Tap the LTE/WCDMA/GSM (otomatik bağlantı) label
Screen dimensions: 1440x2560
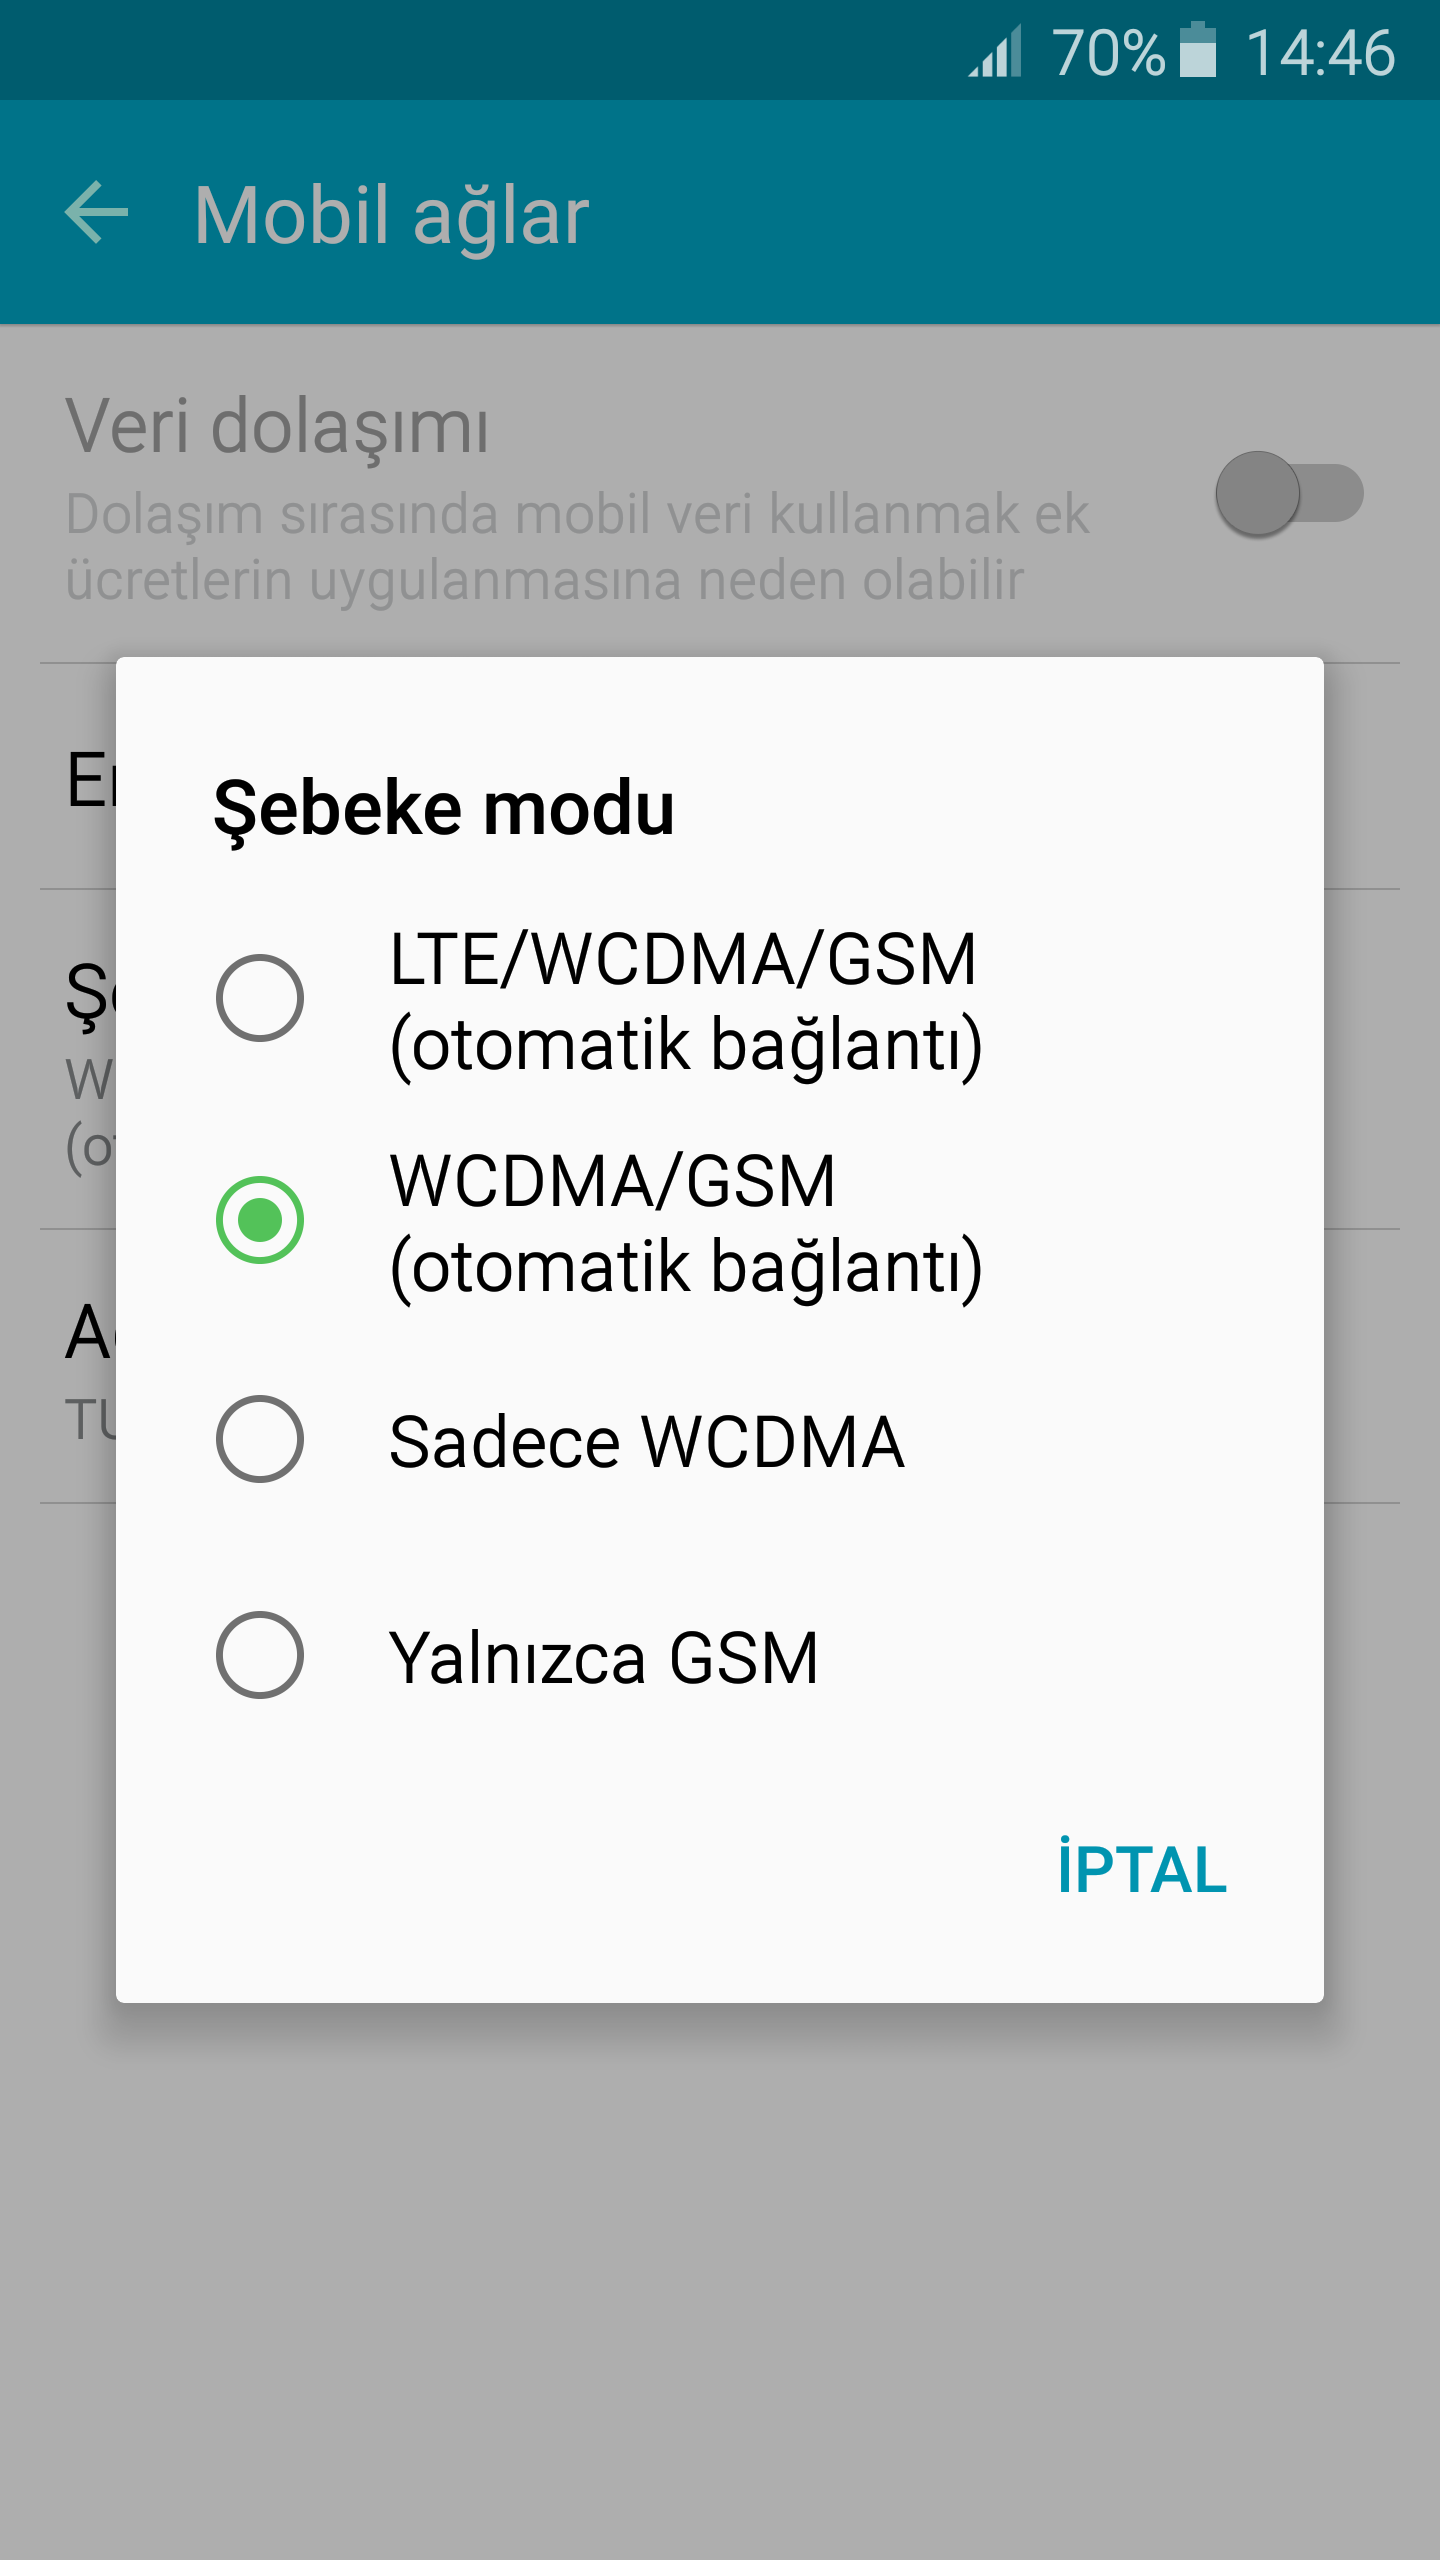coord(686,1001)
